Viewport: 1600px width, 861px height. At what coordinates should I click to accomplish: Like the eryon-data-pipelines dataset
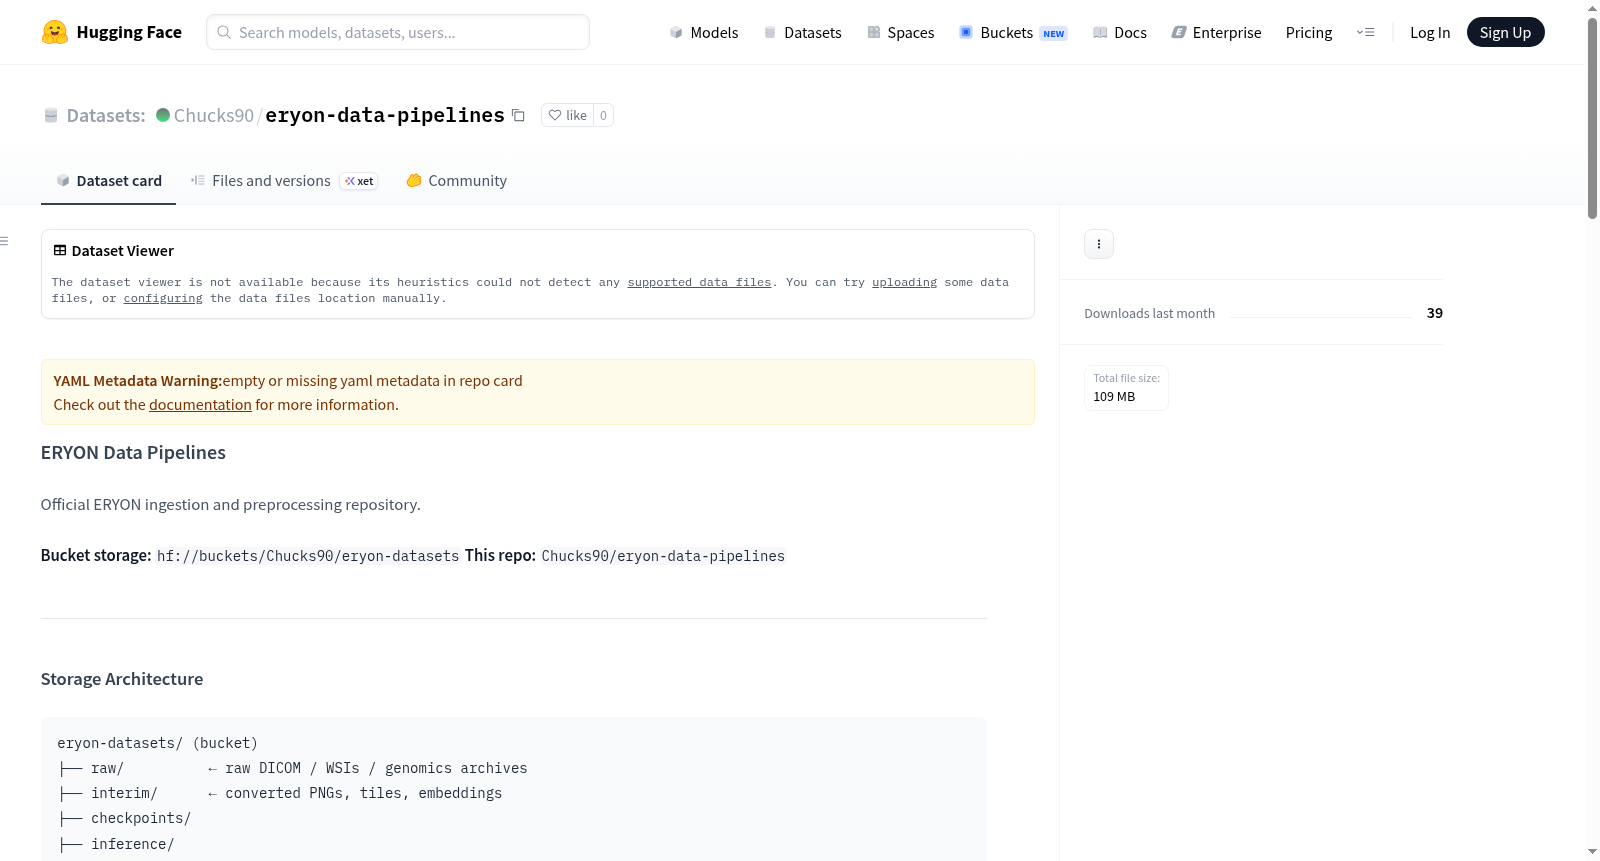pos(567,115)
